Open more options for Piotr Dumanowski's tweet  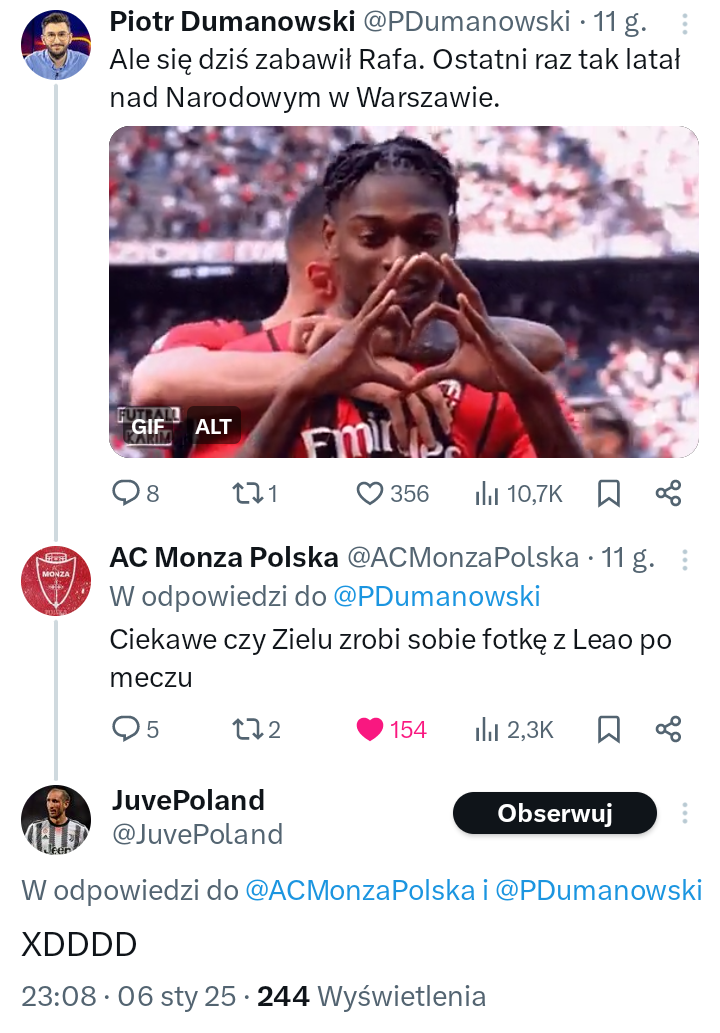tap(684, 22)
